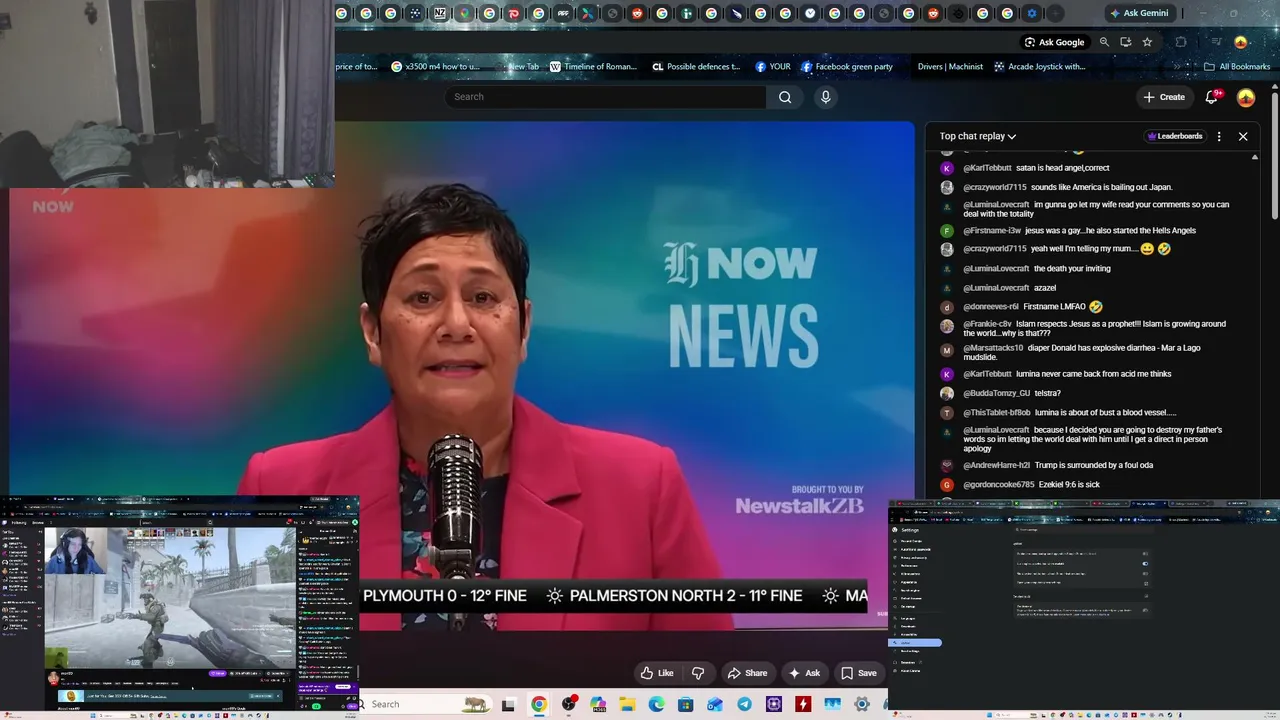Open the Possible defences bookmark

(696, 67)
